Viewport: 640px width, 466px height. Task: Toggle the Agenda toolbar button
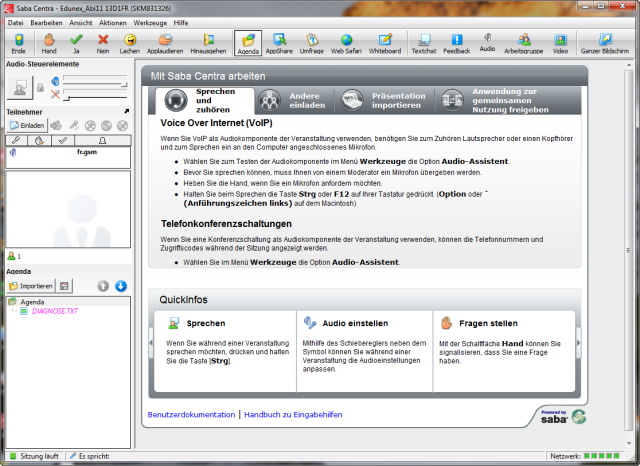(x=248, y=43)
